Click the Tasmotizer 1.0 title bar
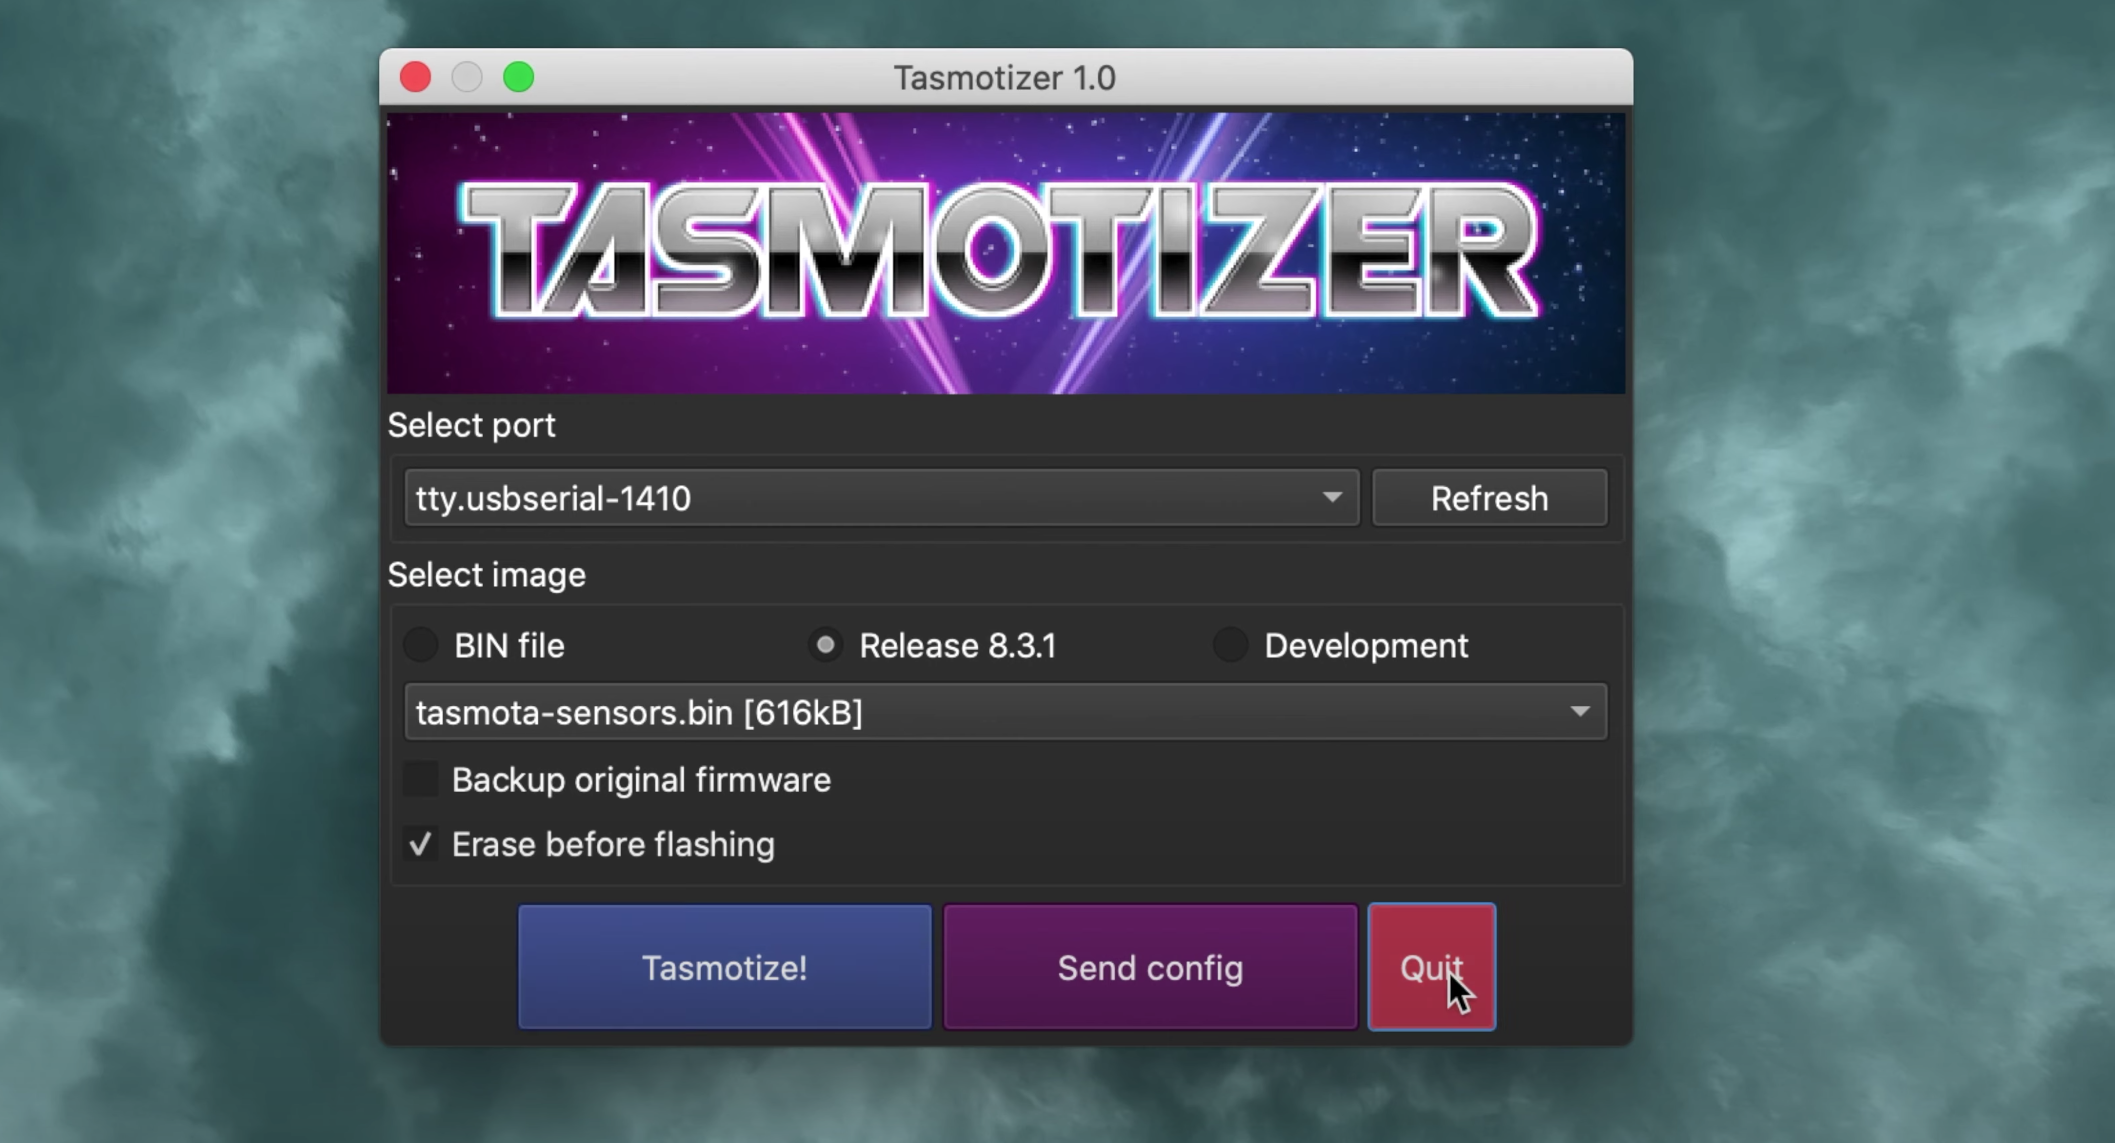The width and height of the screenshot is (2115, 1143). coord(1005,77)
